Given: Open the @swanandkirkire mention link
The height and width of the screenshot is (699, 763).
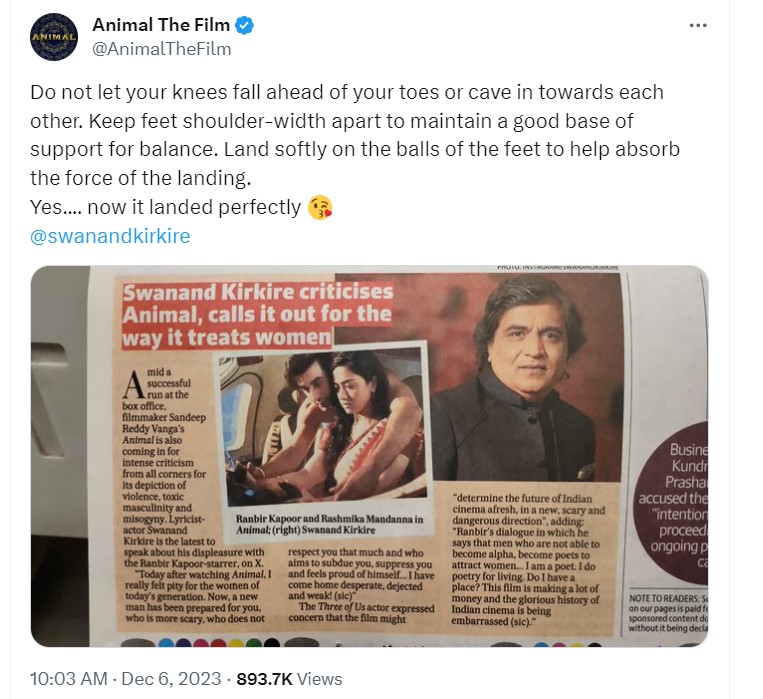Looking at the screenshot, I should [x=110, y=236].
